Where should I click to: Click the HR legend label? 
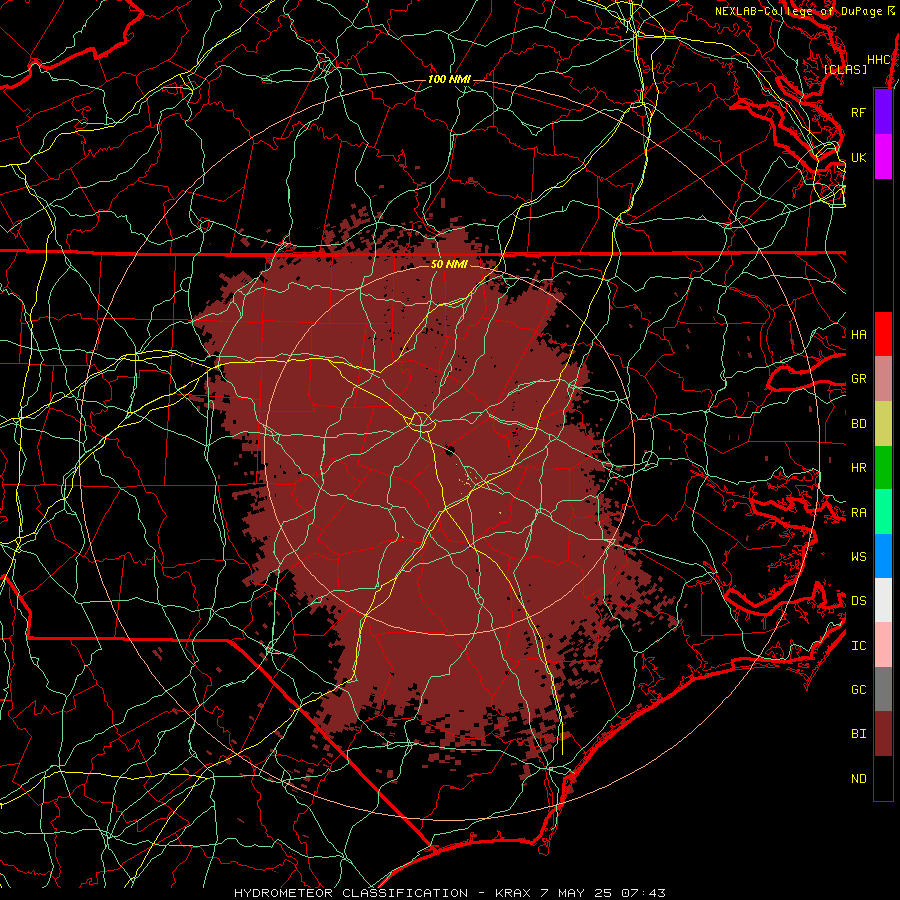859,468
